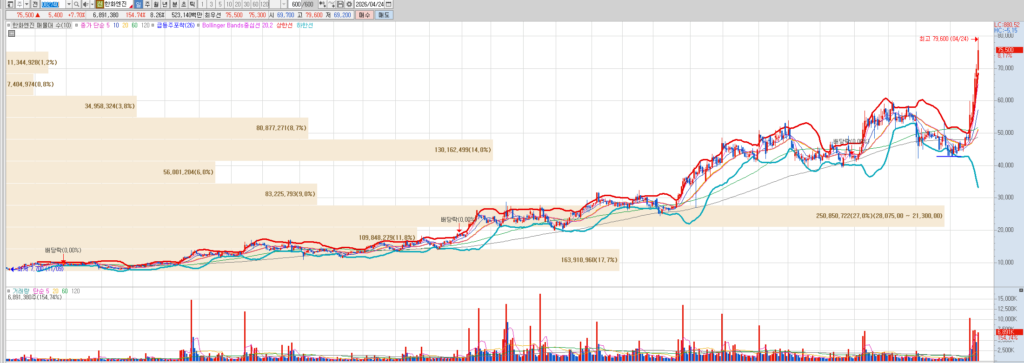This screenshot has height=363, width=1024.
Task: Expand the stock code history dropdown
Action: [69, 4]
